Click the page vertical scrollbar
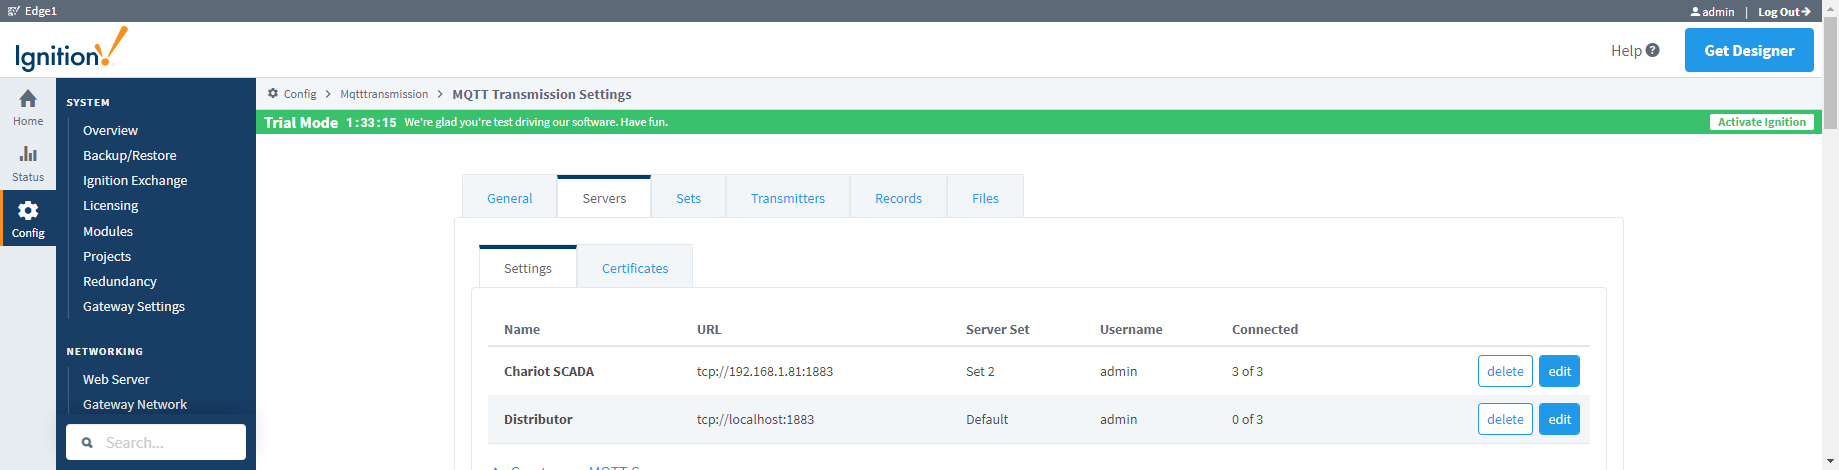The image size is (1839, 470). pos(1830,75)
